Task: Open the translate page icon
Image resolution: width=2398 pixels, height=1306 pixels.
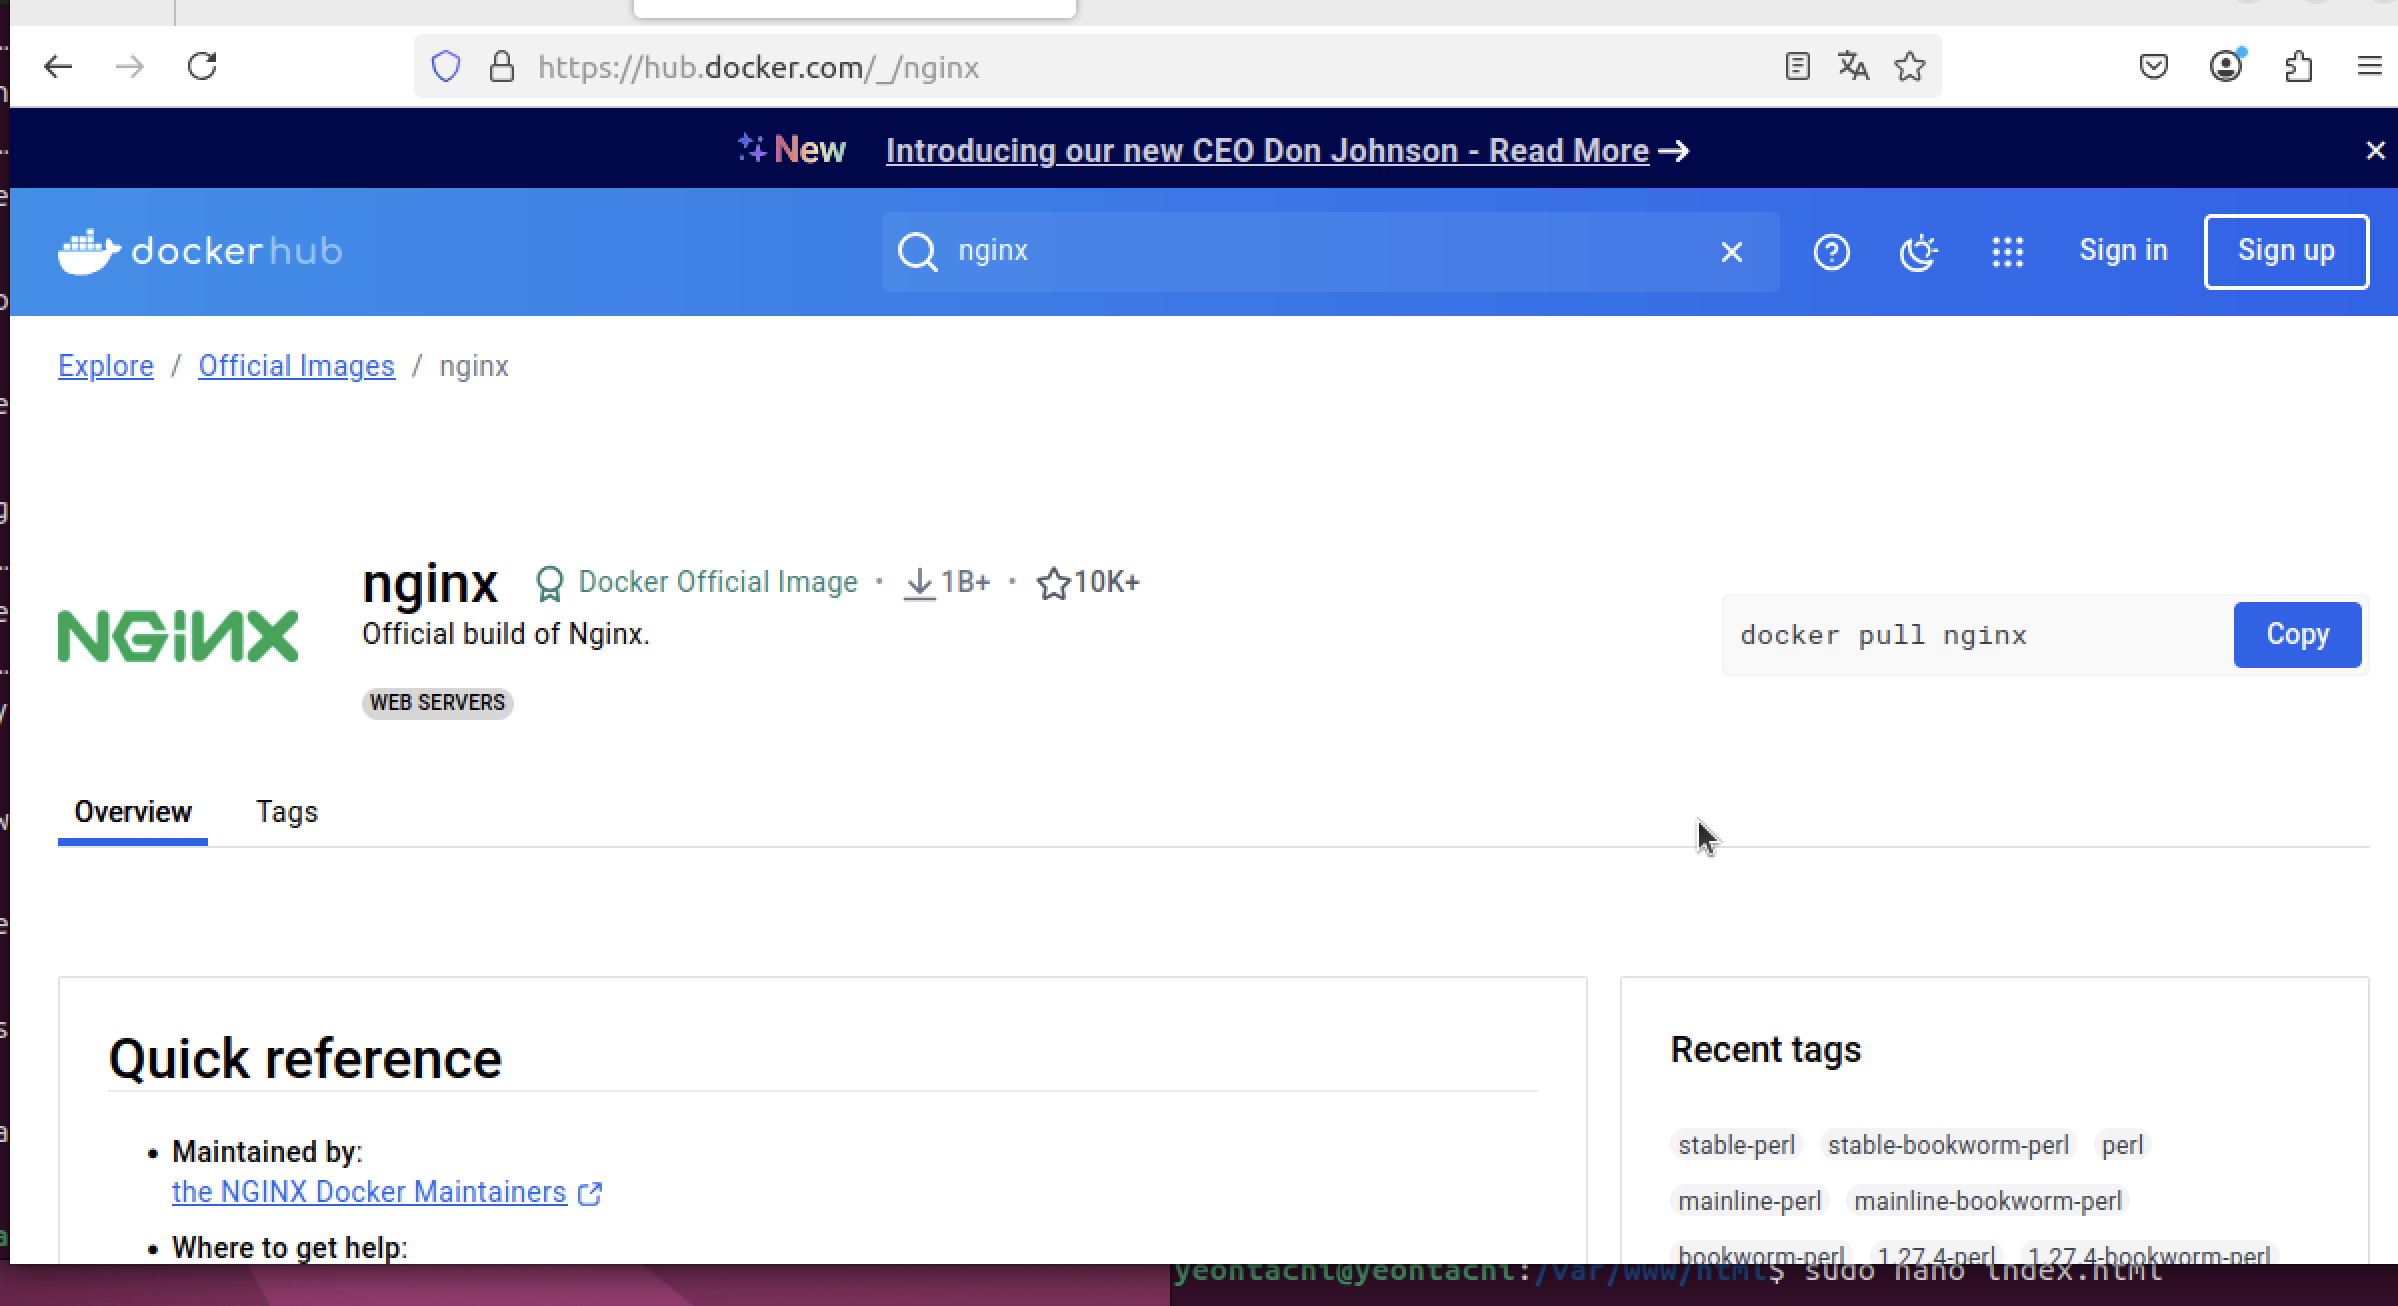Action: tap(1853, 67)
